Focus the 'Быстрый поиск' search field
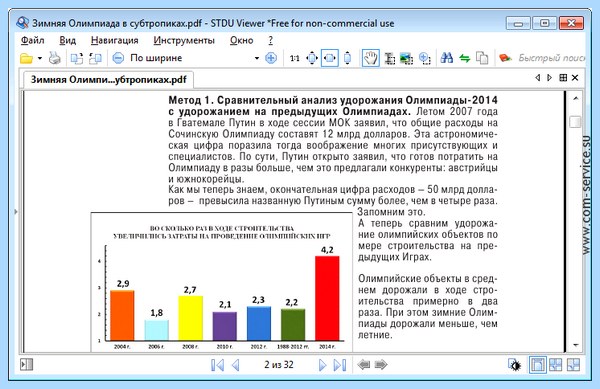The width and height of the screenshot is (600, 389). [551, 58]
